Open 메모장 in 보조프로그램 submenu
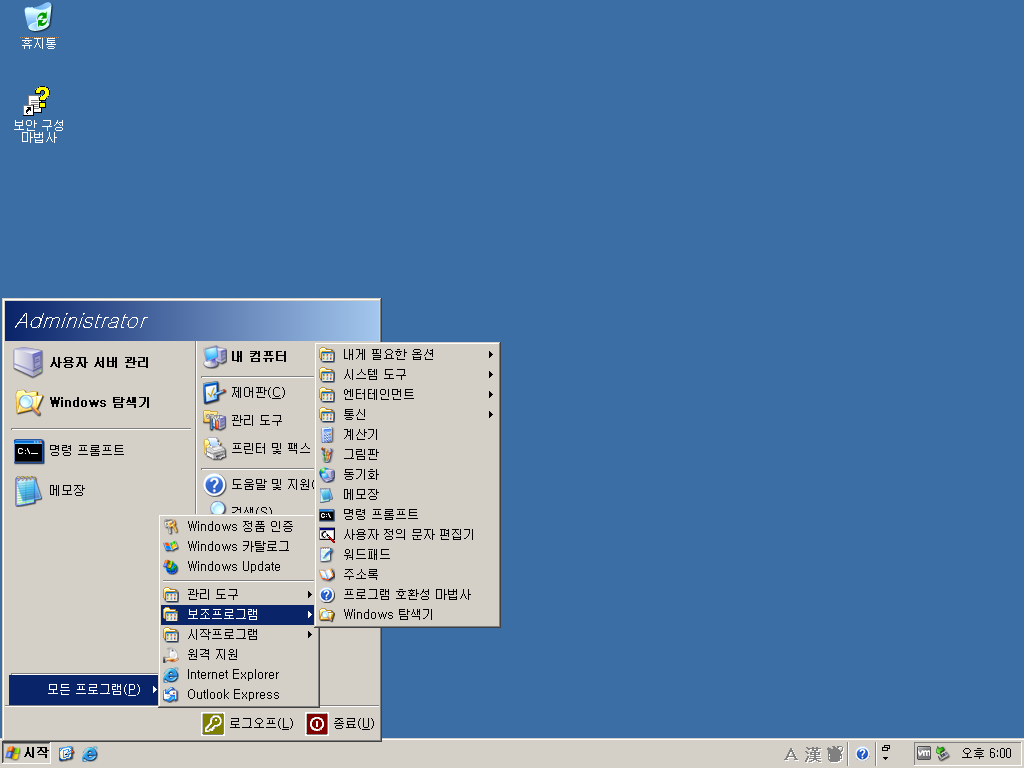Screen dimensions: 1024x768 (408, 495)
